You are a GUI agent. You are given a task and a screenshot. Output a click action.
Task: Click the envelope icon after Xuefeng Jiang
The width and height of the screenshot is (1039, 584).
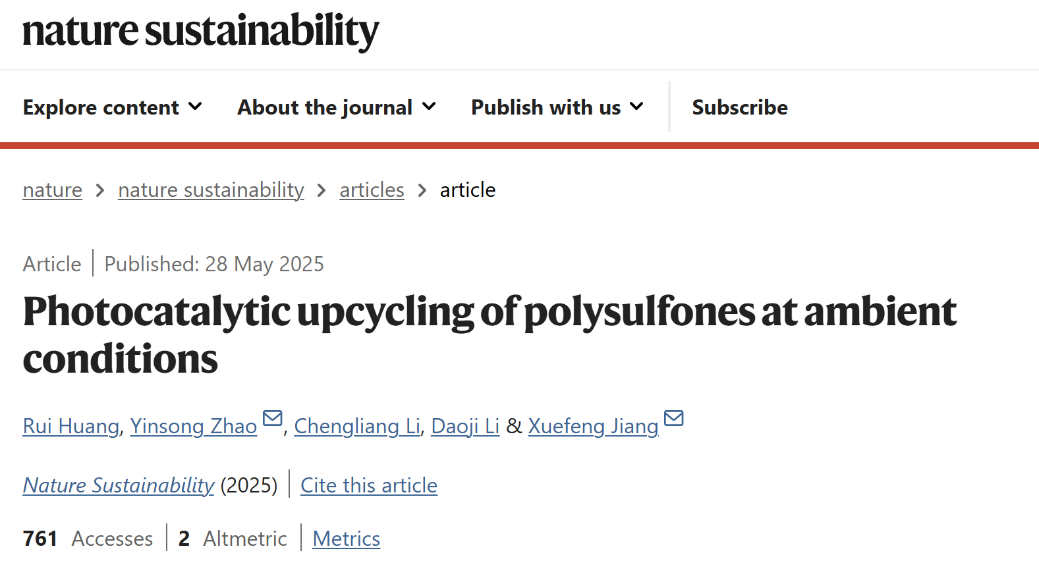(x=673, y=418)
